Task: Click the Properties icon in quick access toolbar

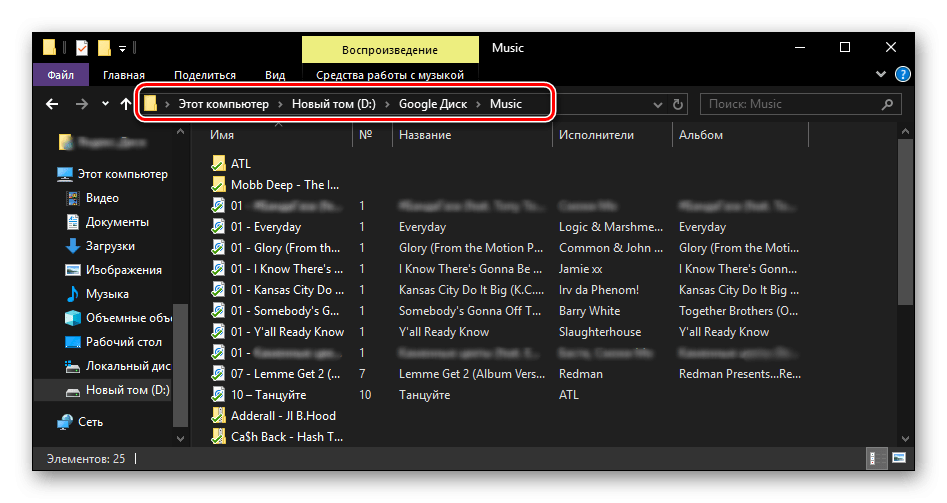Action: [x=81, y=48]
